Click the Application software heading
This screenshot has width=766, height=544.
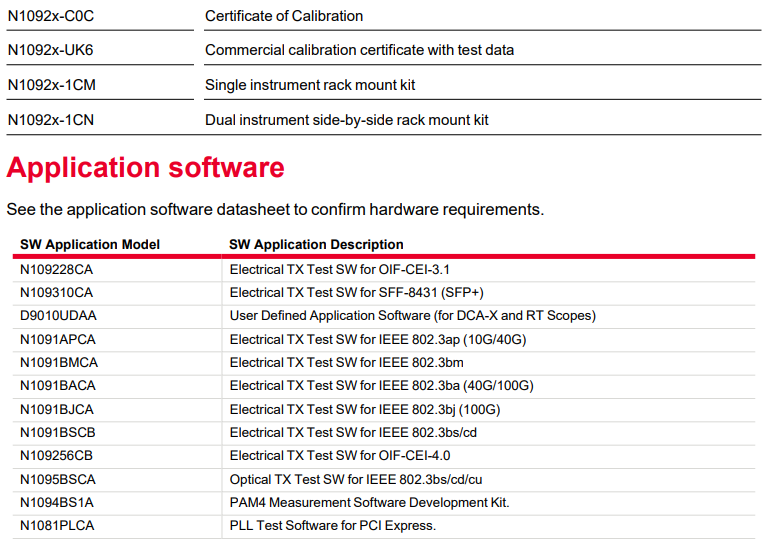pyautogui.click(x=145, y=167)
